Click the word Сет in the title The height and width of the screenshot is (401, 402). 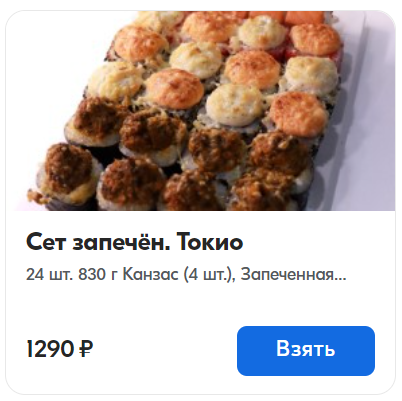45,242
